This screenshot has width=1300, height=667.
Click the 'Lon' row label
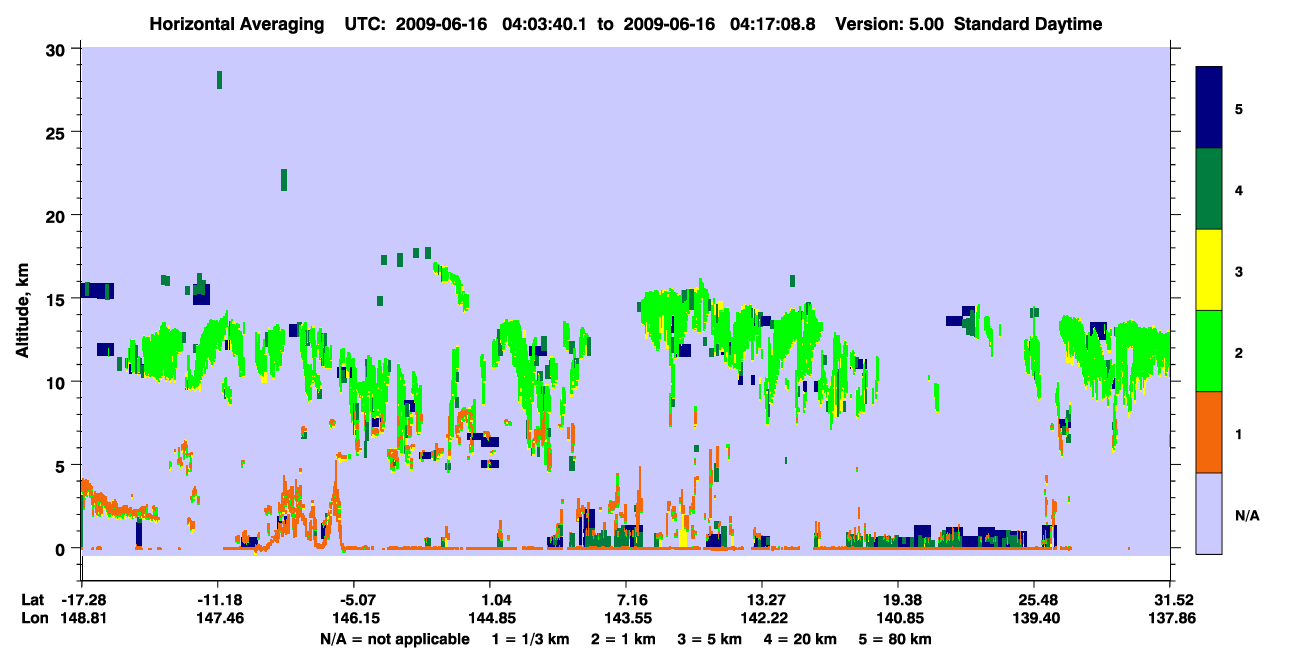pos(33,618)
